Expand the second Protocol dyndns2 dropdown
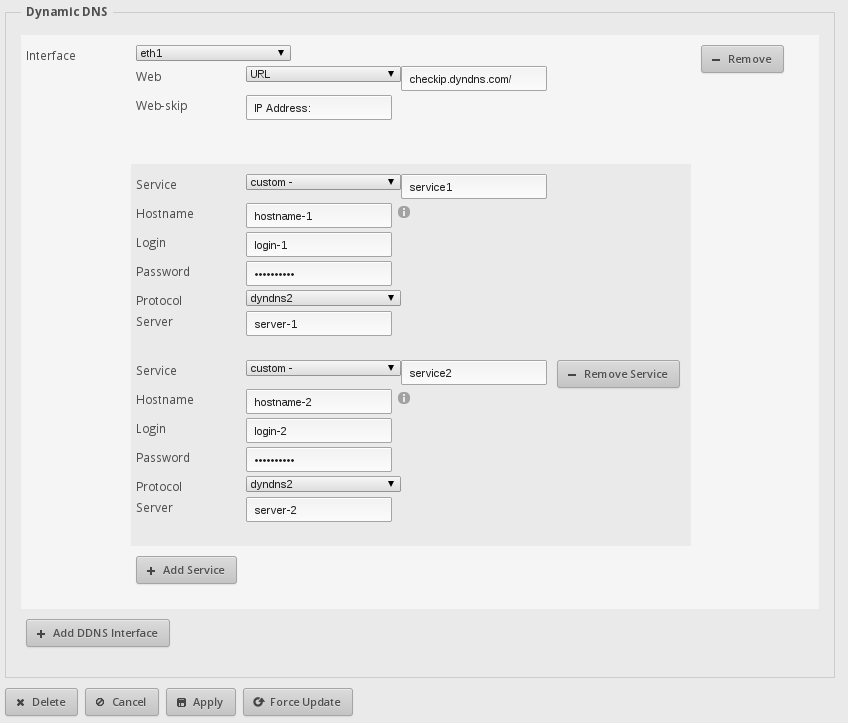 pos(323,484)
